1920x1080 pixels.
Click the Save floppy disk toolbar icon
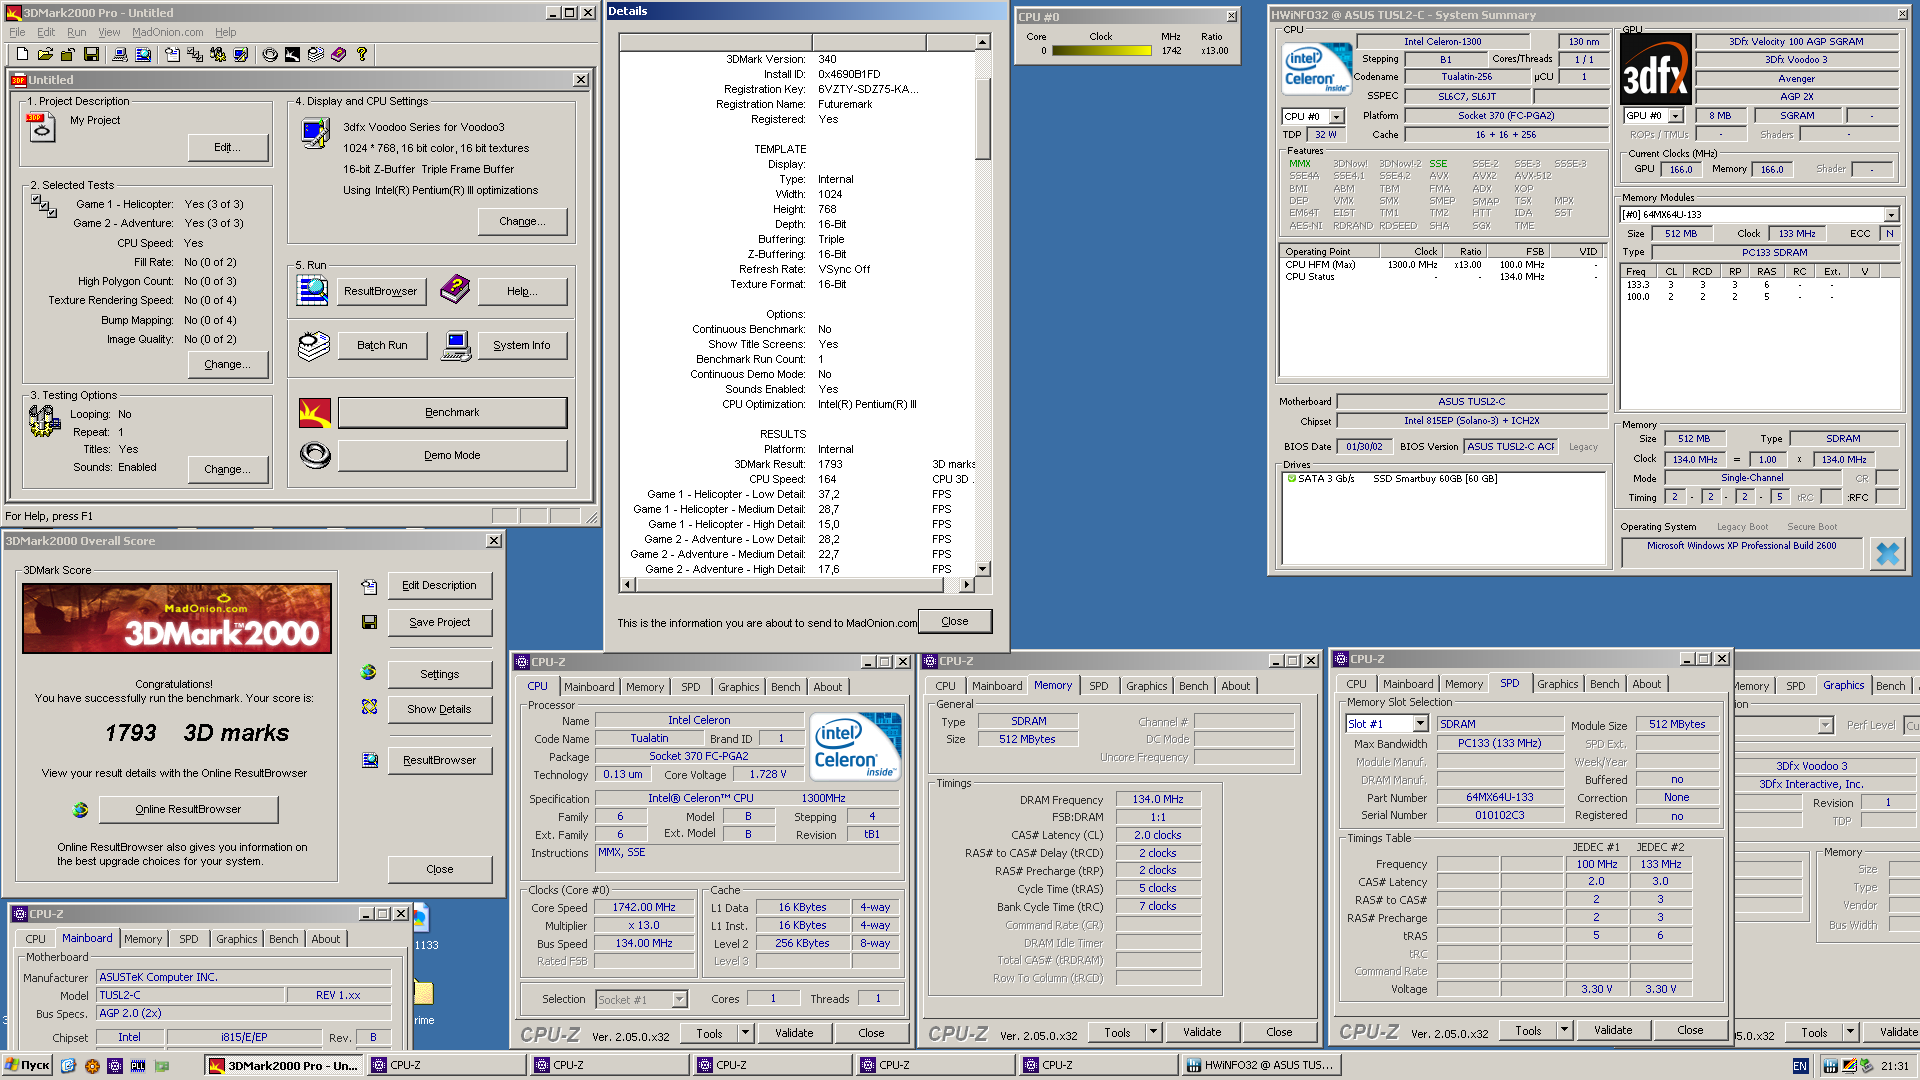[91, 55]
